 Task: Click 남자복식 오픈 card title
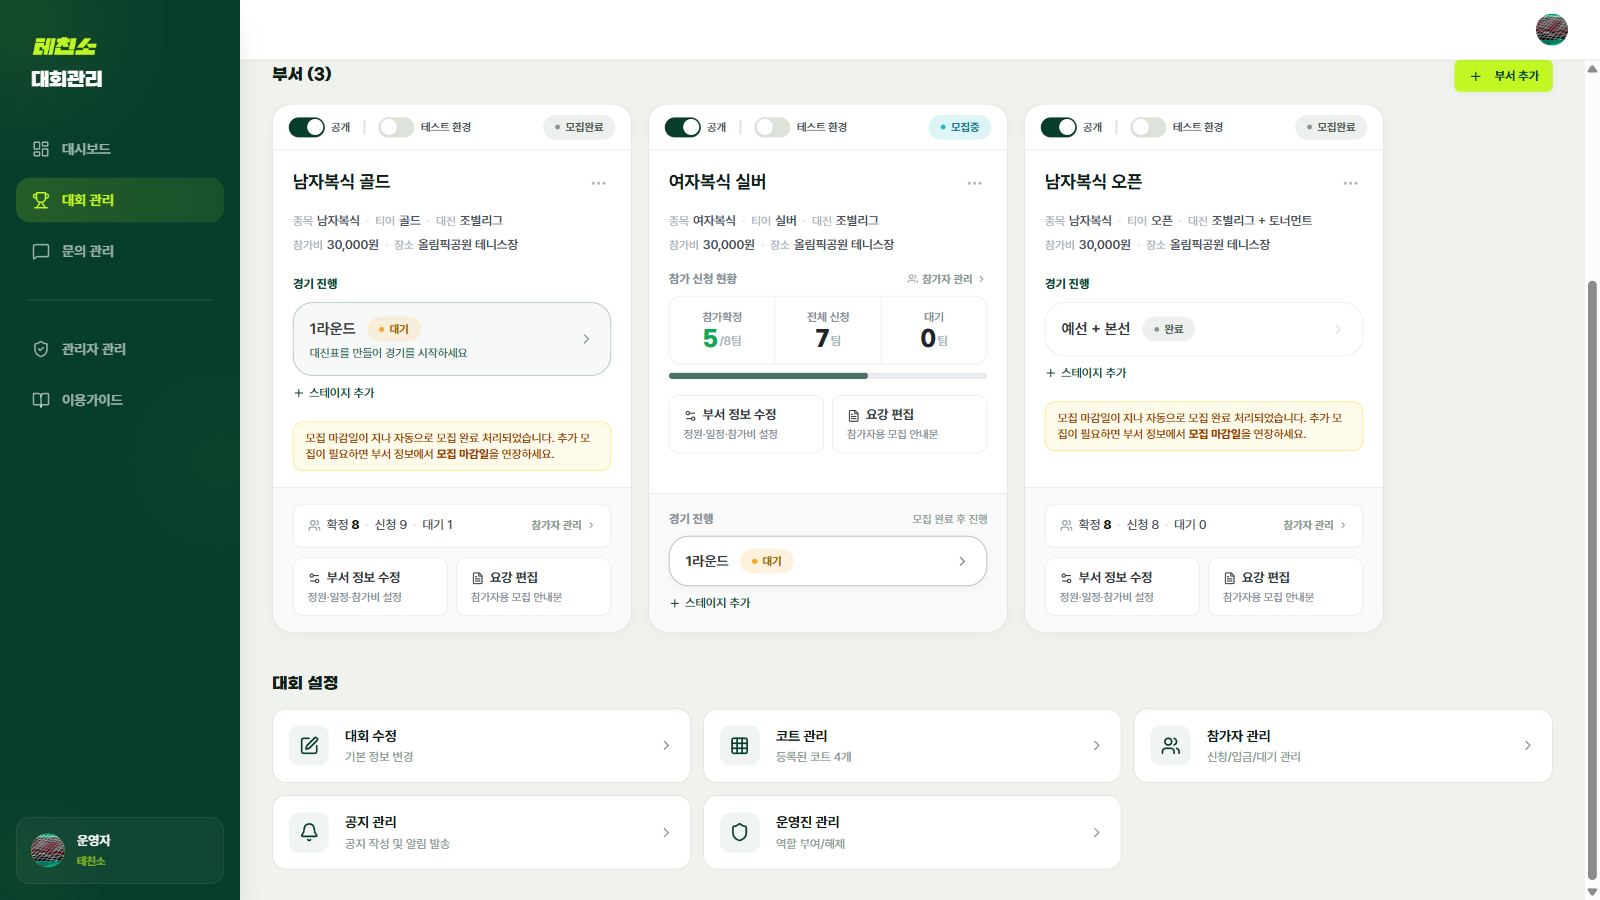coord(1094,182)
